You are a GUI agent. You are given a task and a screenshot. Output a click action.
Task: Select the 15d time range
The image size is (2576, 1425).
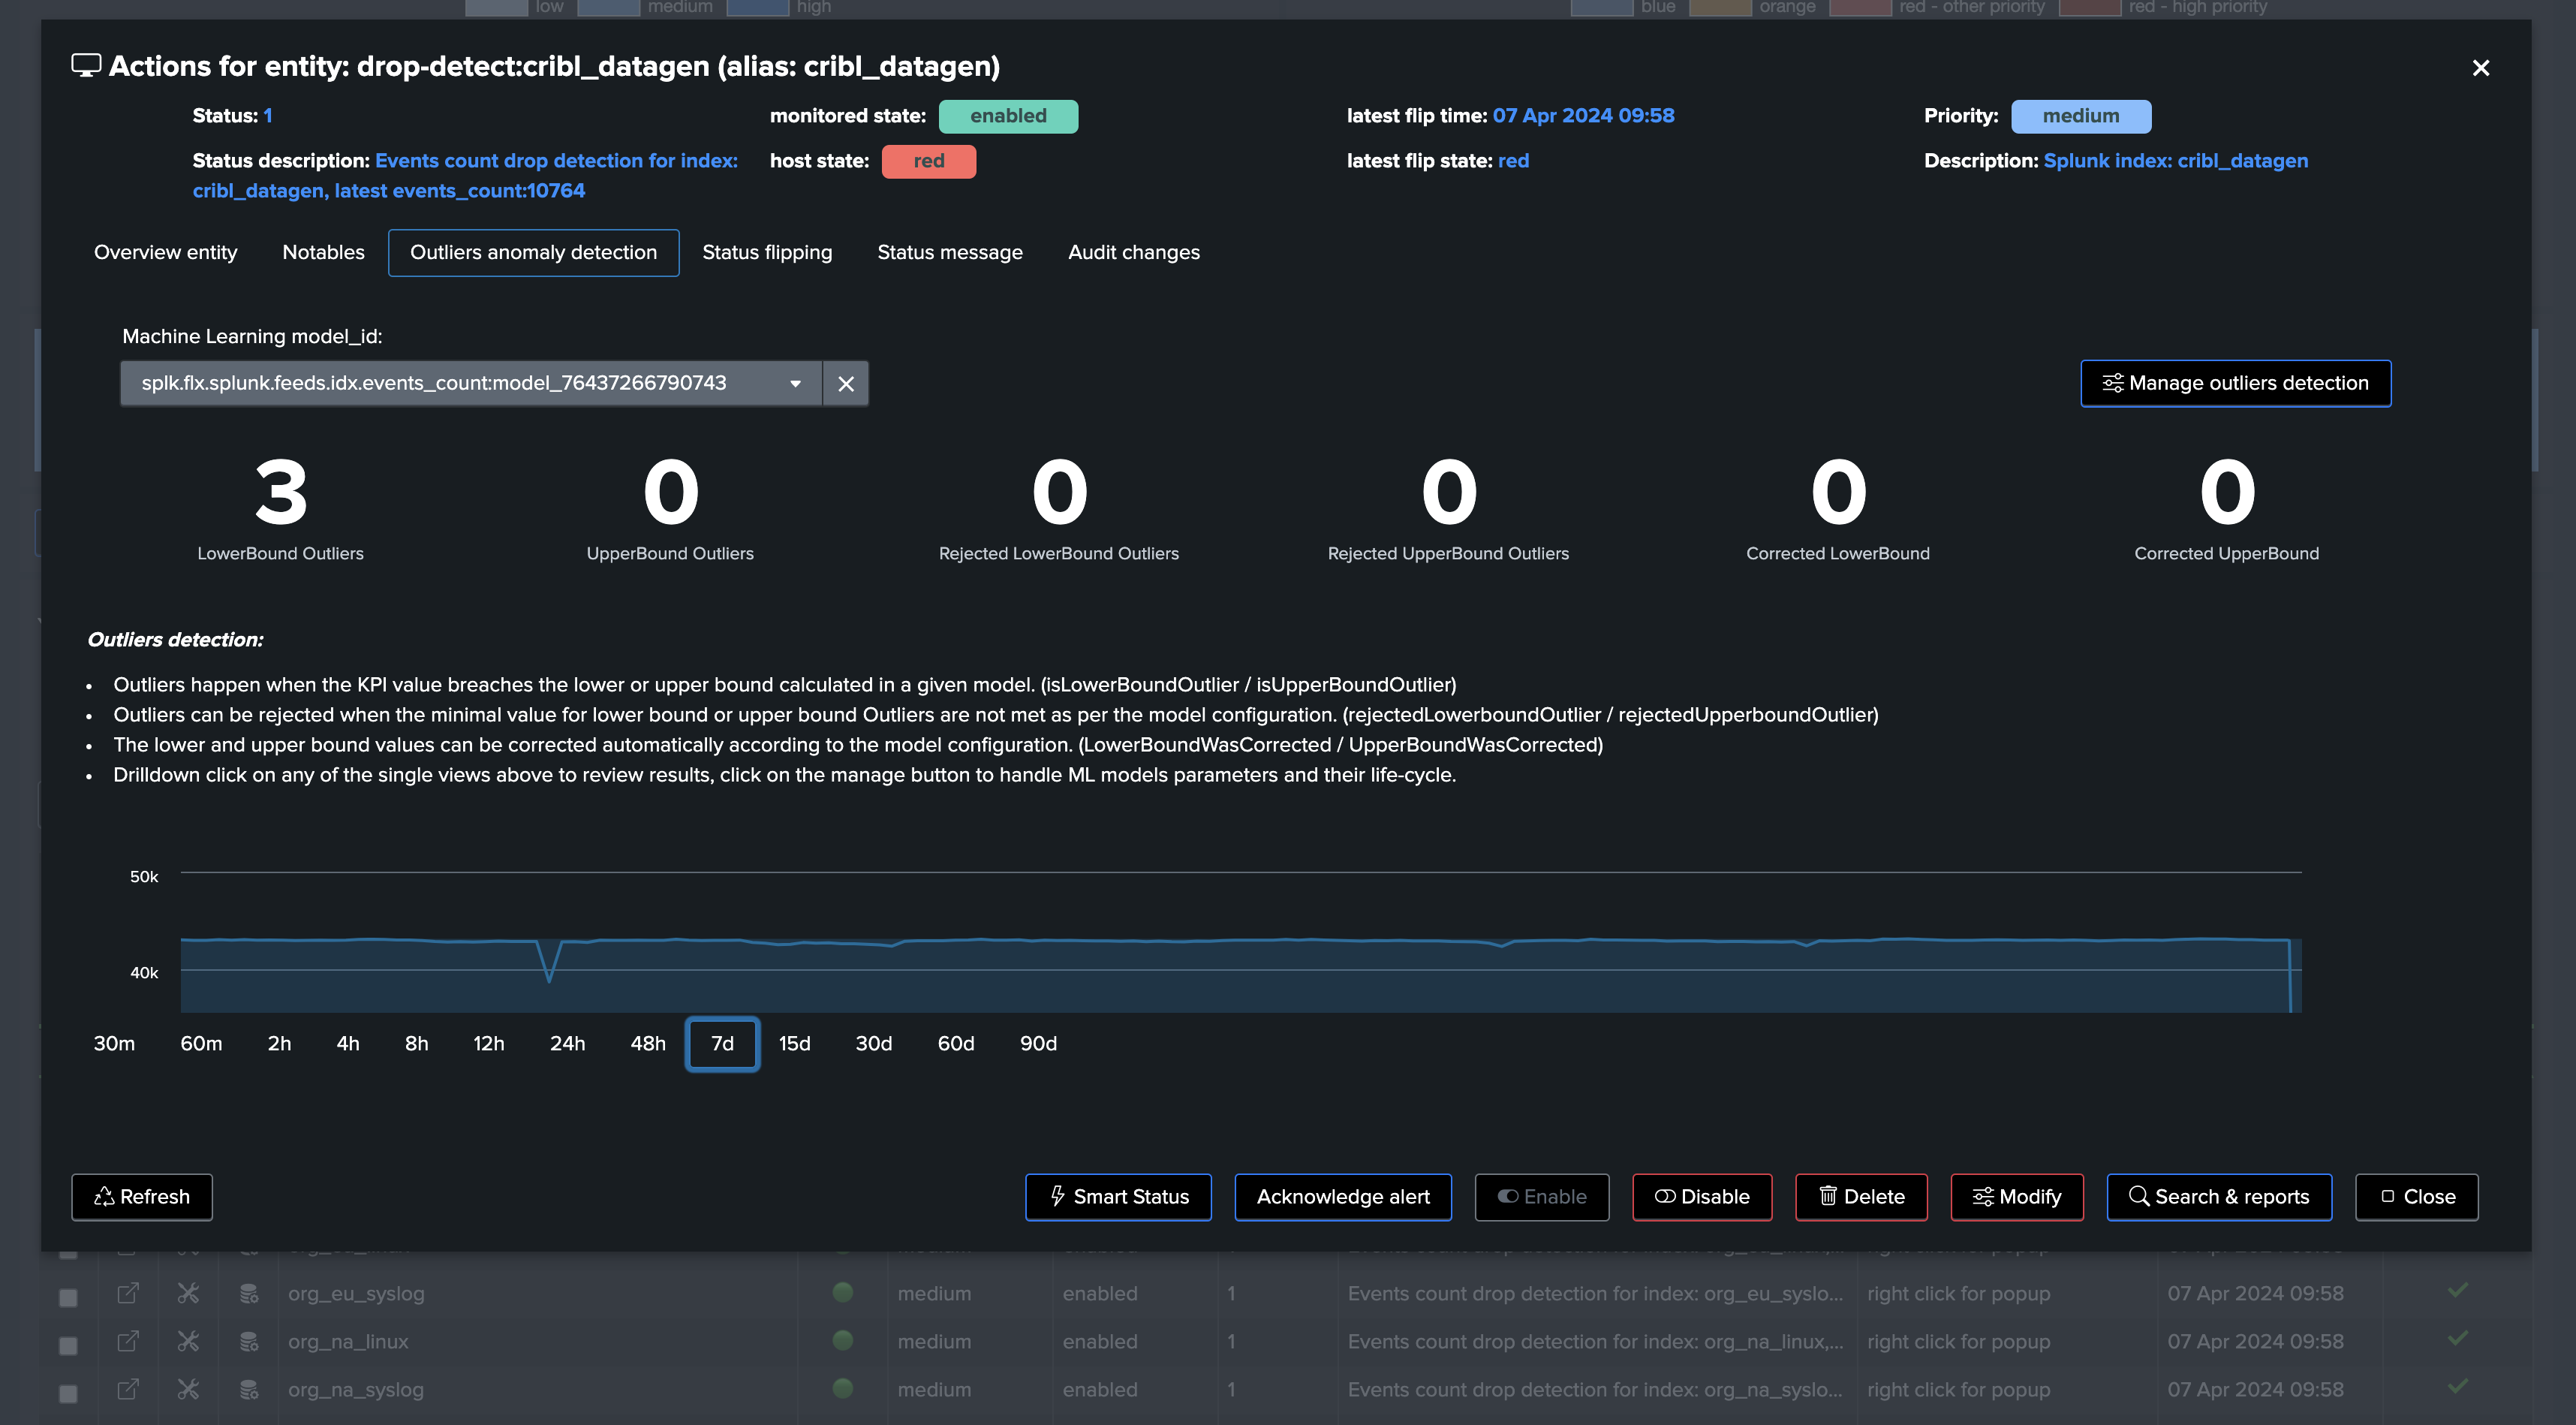(x=794, y=1043)
